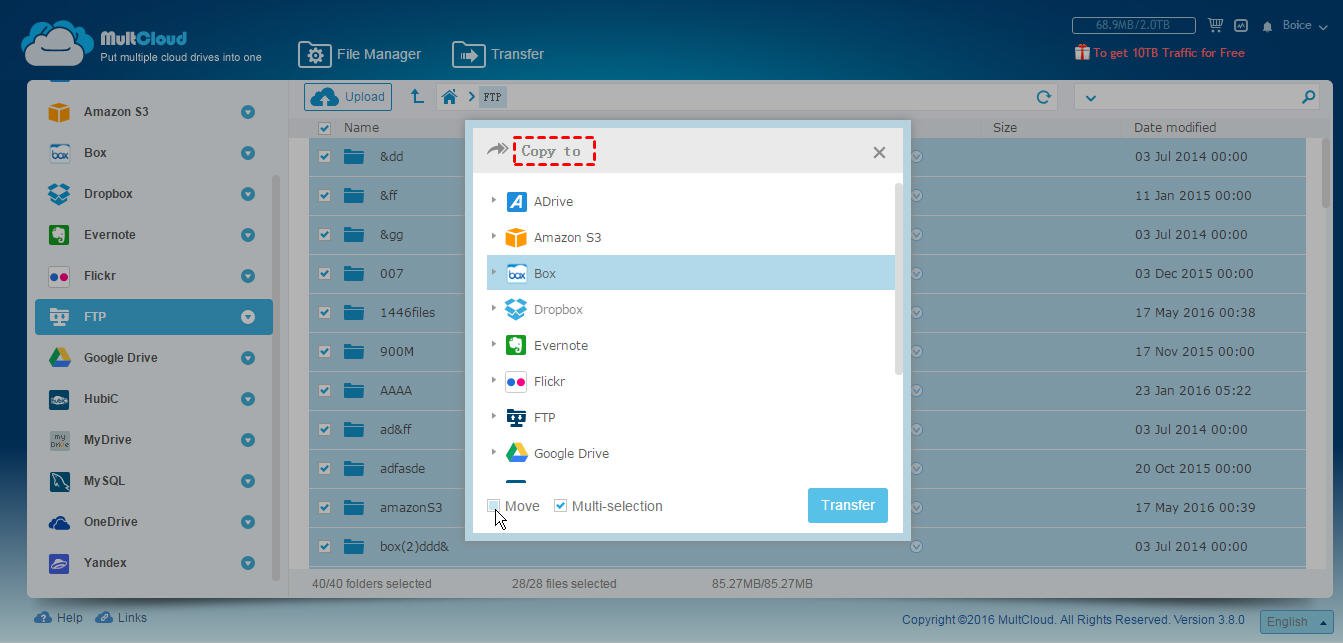Open the Dropbox sidebar dropdown arrow
Viewport: 1343px width, 643px height.
click(247, 194)
